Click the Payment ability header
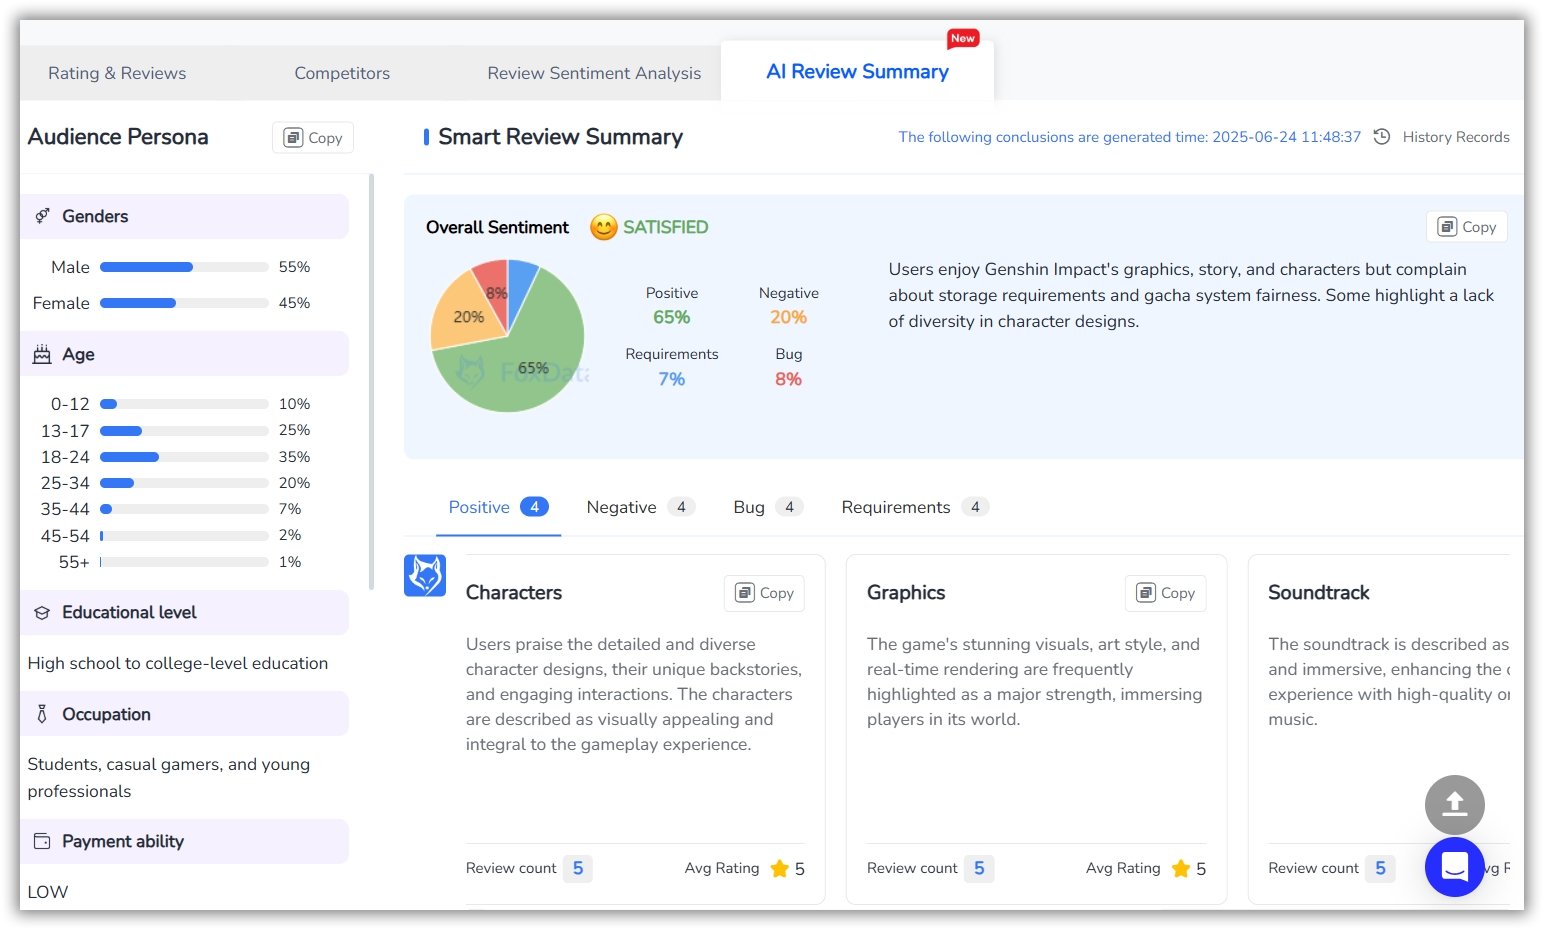Screen dimensions: 1544x930 pyautogui.click(x=184, y=841)
